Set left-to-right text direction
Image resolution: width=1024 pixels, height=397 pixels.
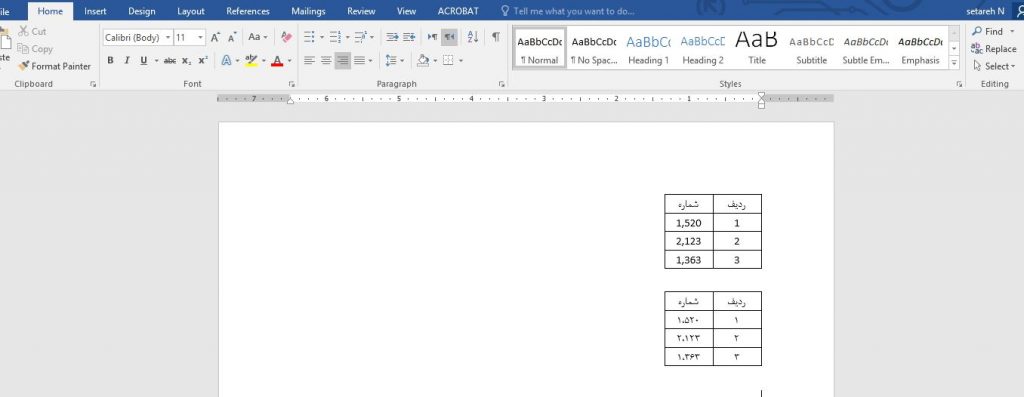point(432,37)
